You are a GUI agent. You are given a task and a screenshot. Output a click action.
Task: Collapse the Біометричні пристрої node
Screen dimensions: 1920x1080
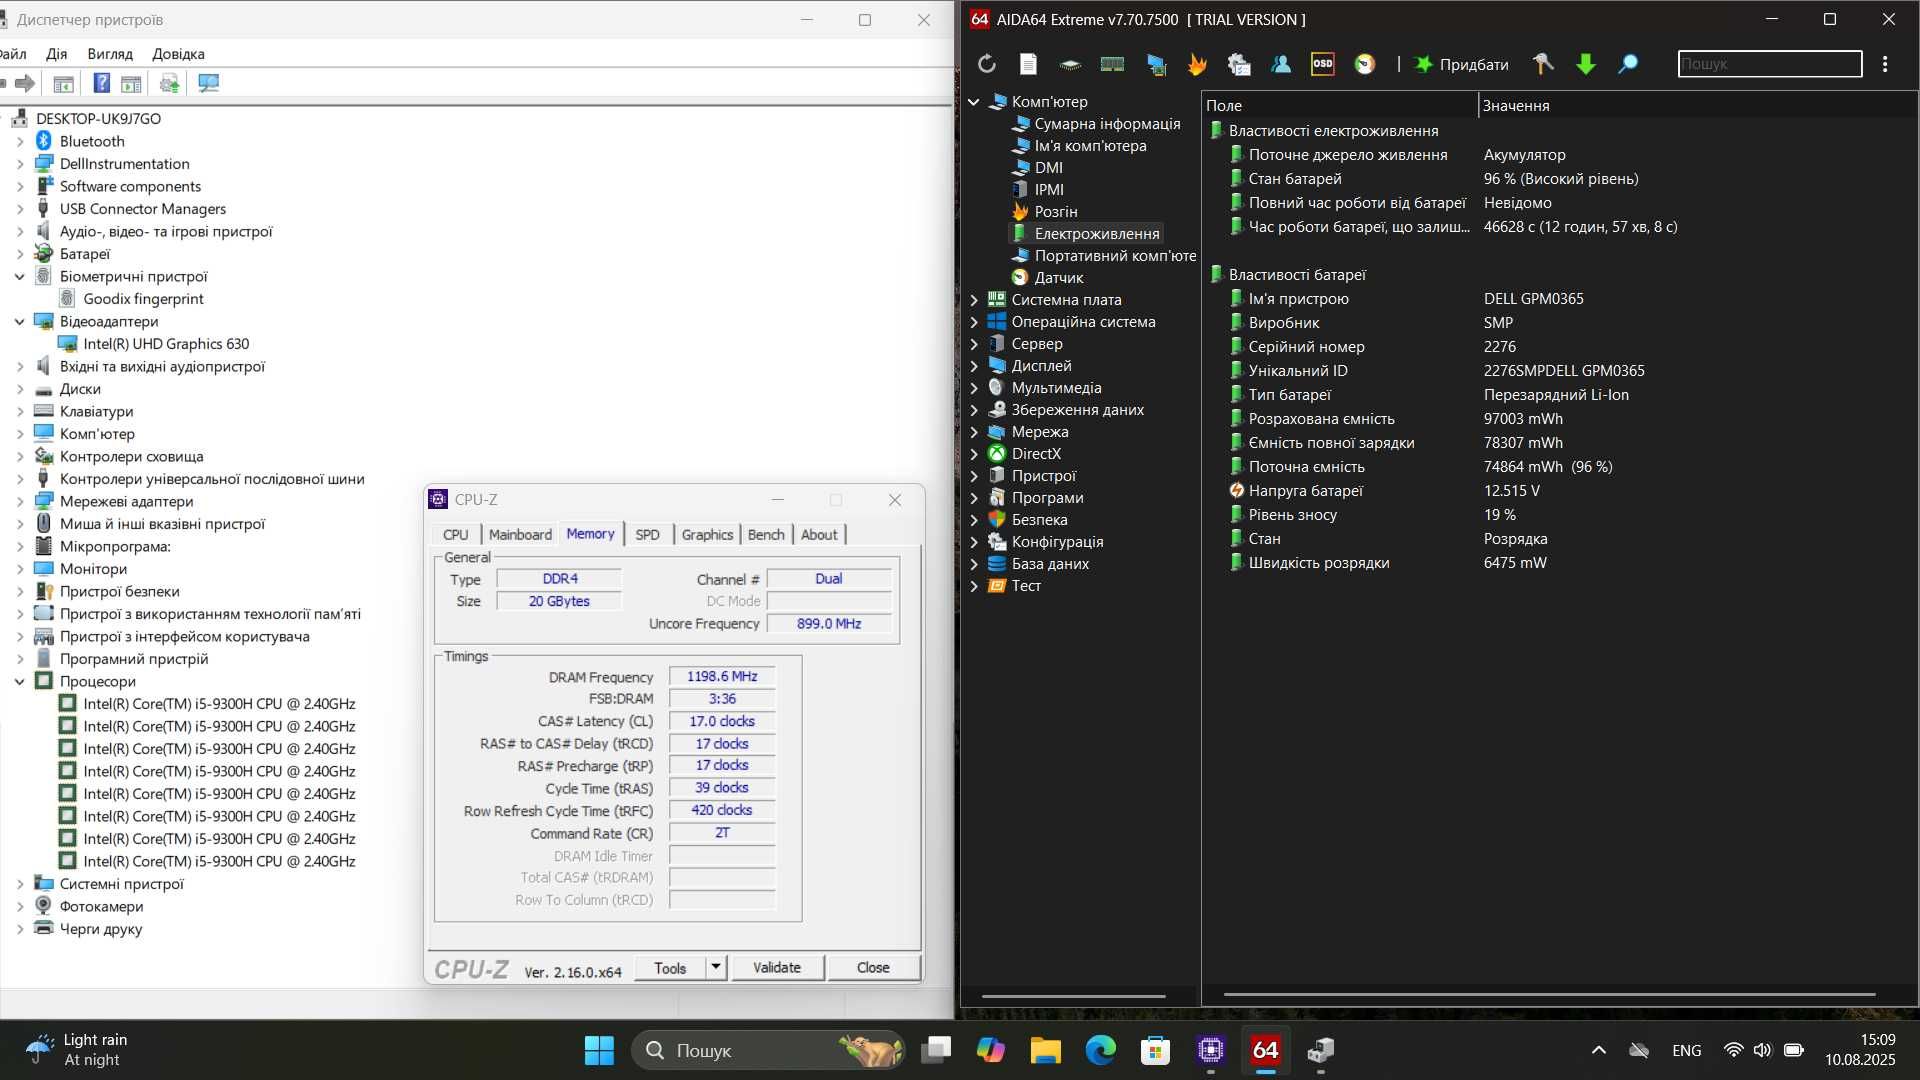(x=20, y=277)
